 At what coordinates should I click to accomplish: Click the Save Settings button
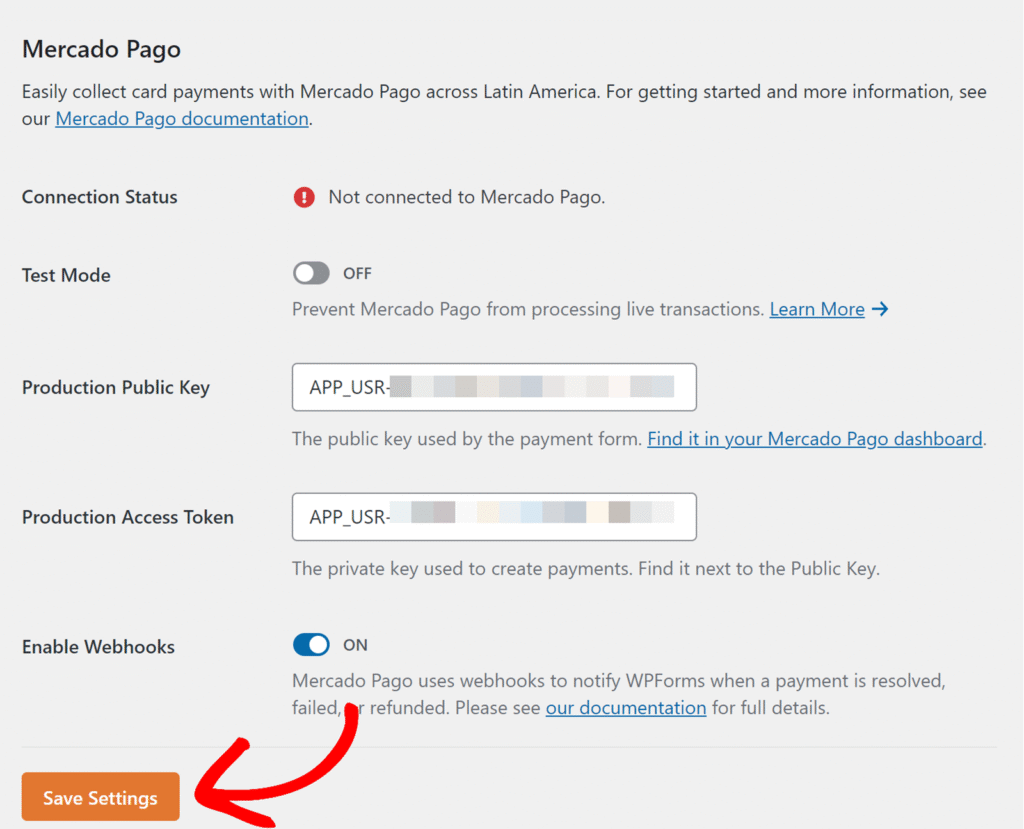[101, 796]
